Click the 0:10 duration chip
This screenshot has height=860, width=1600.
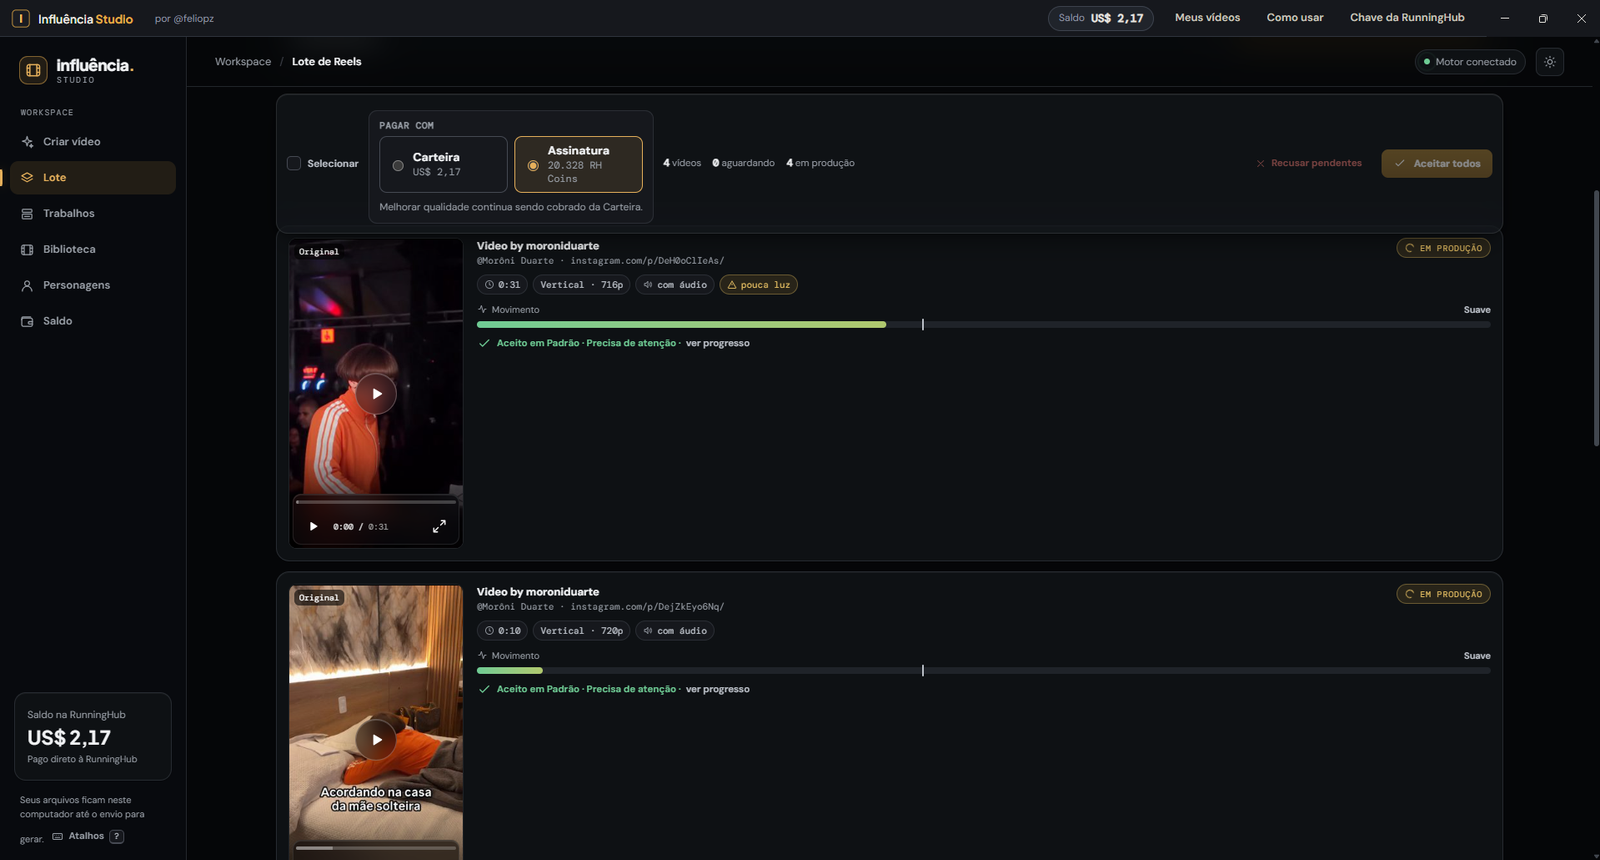pos(502,631)
